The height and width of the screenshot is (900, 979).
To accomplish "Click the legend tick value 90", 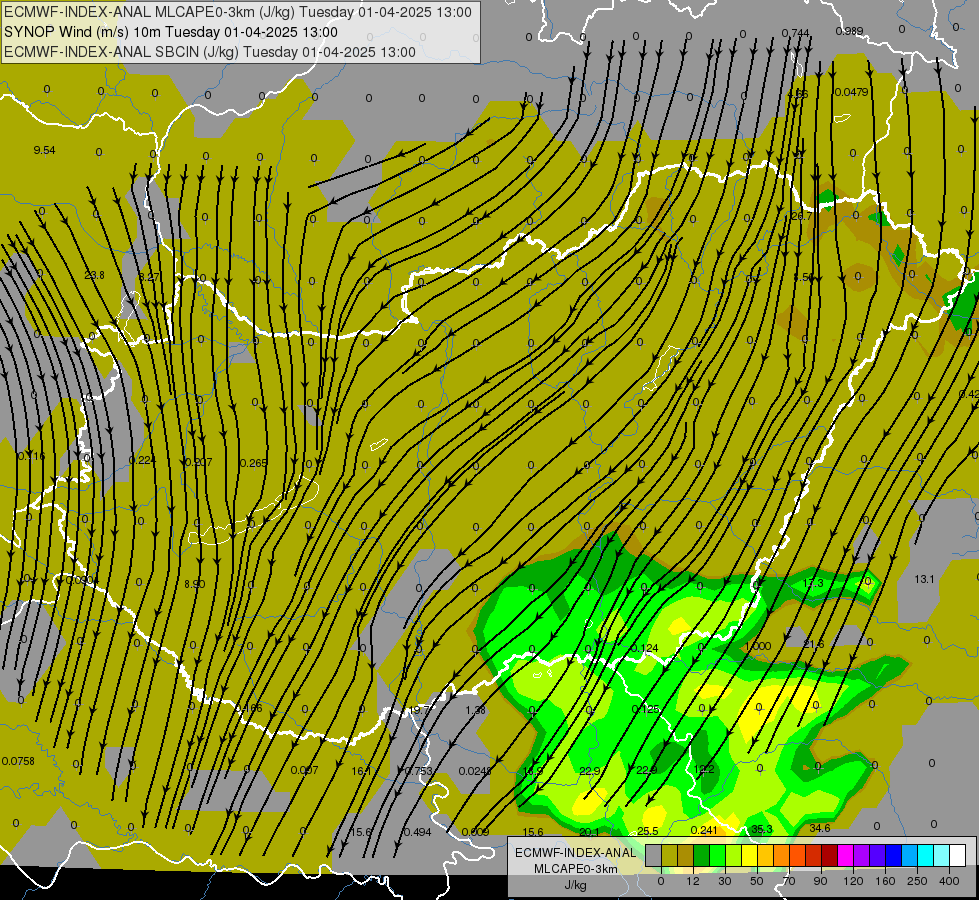I will (x=820, y=881).
